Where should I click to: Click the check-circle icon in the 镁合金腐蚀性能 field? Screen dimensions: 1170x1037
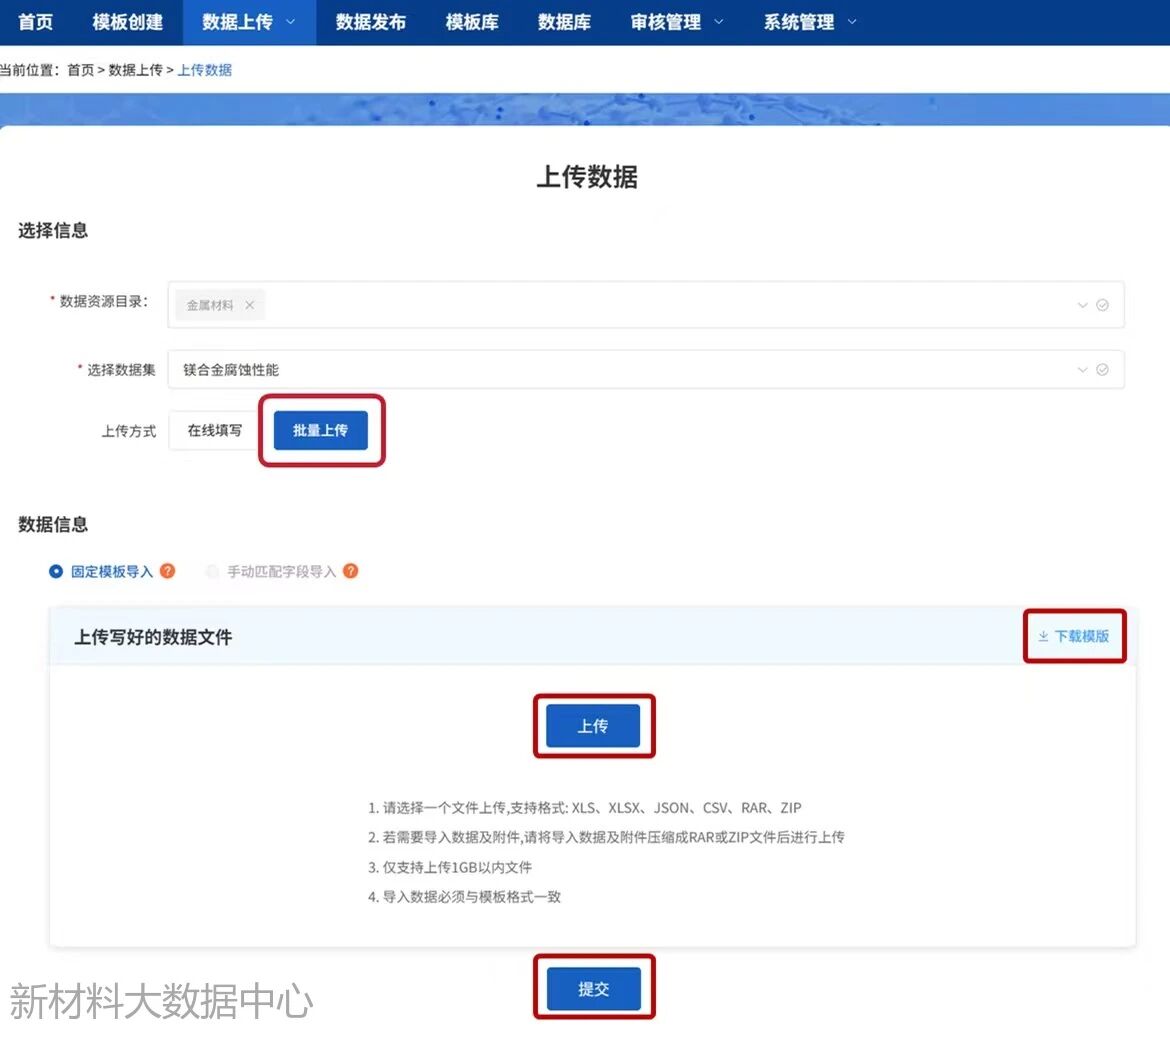1102,369
